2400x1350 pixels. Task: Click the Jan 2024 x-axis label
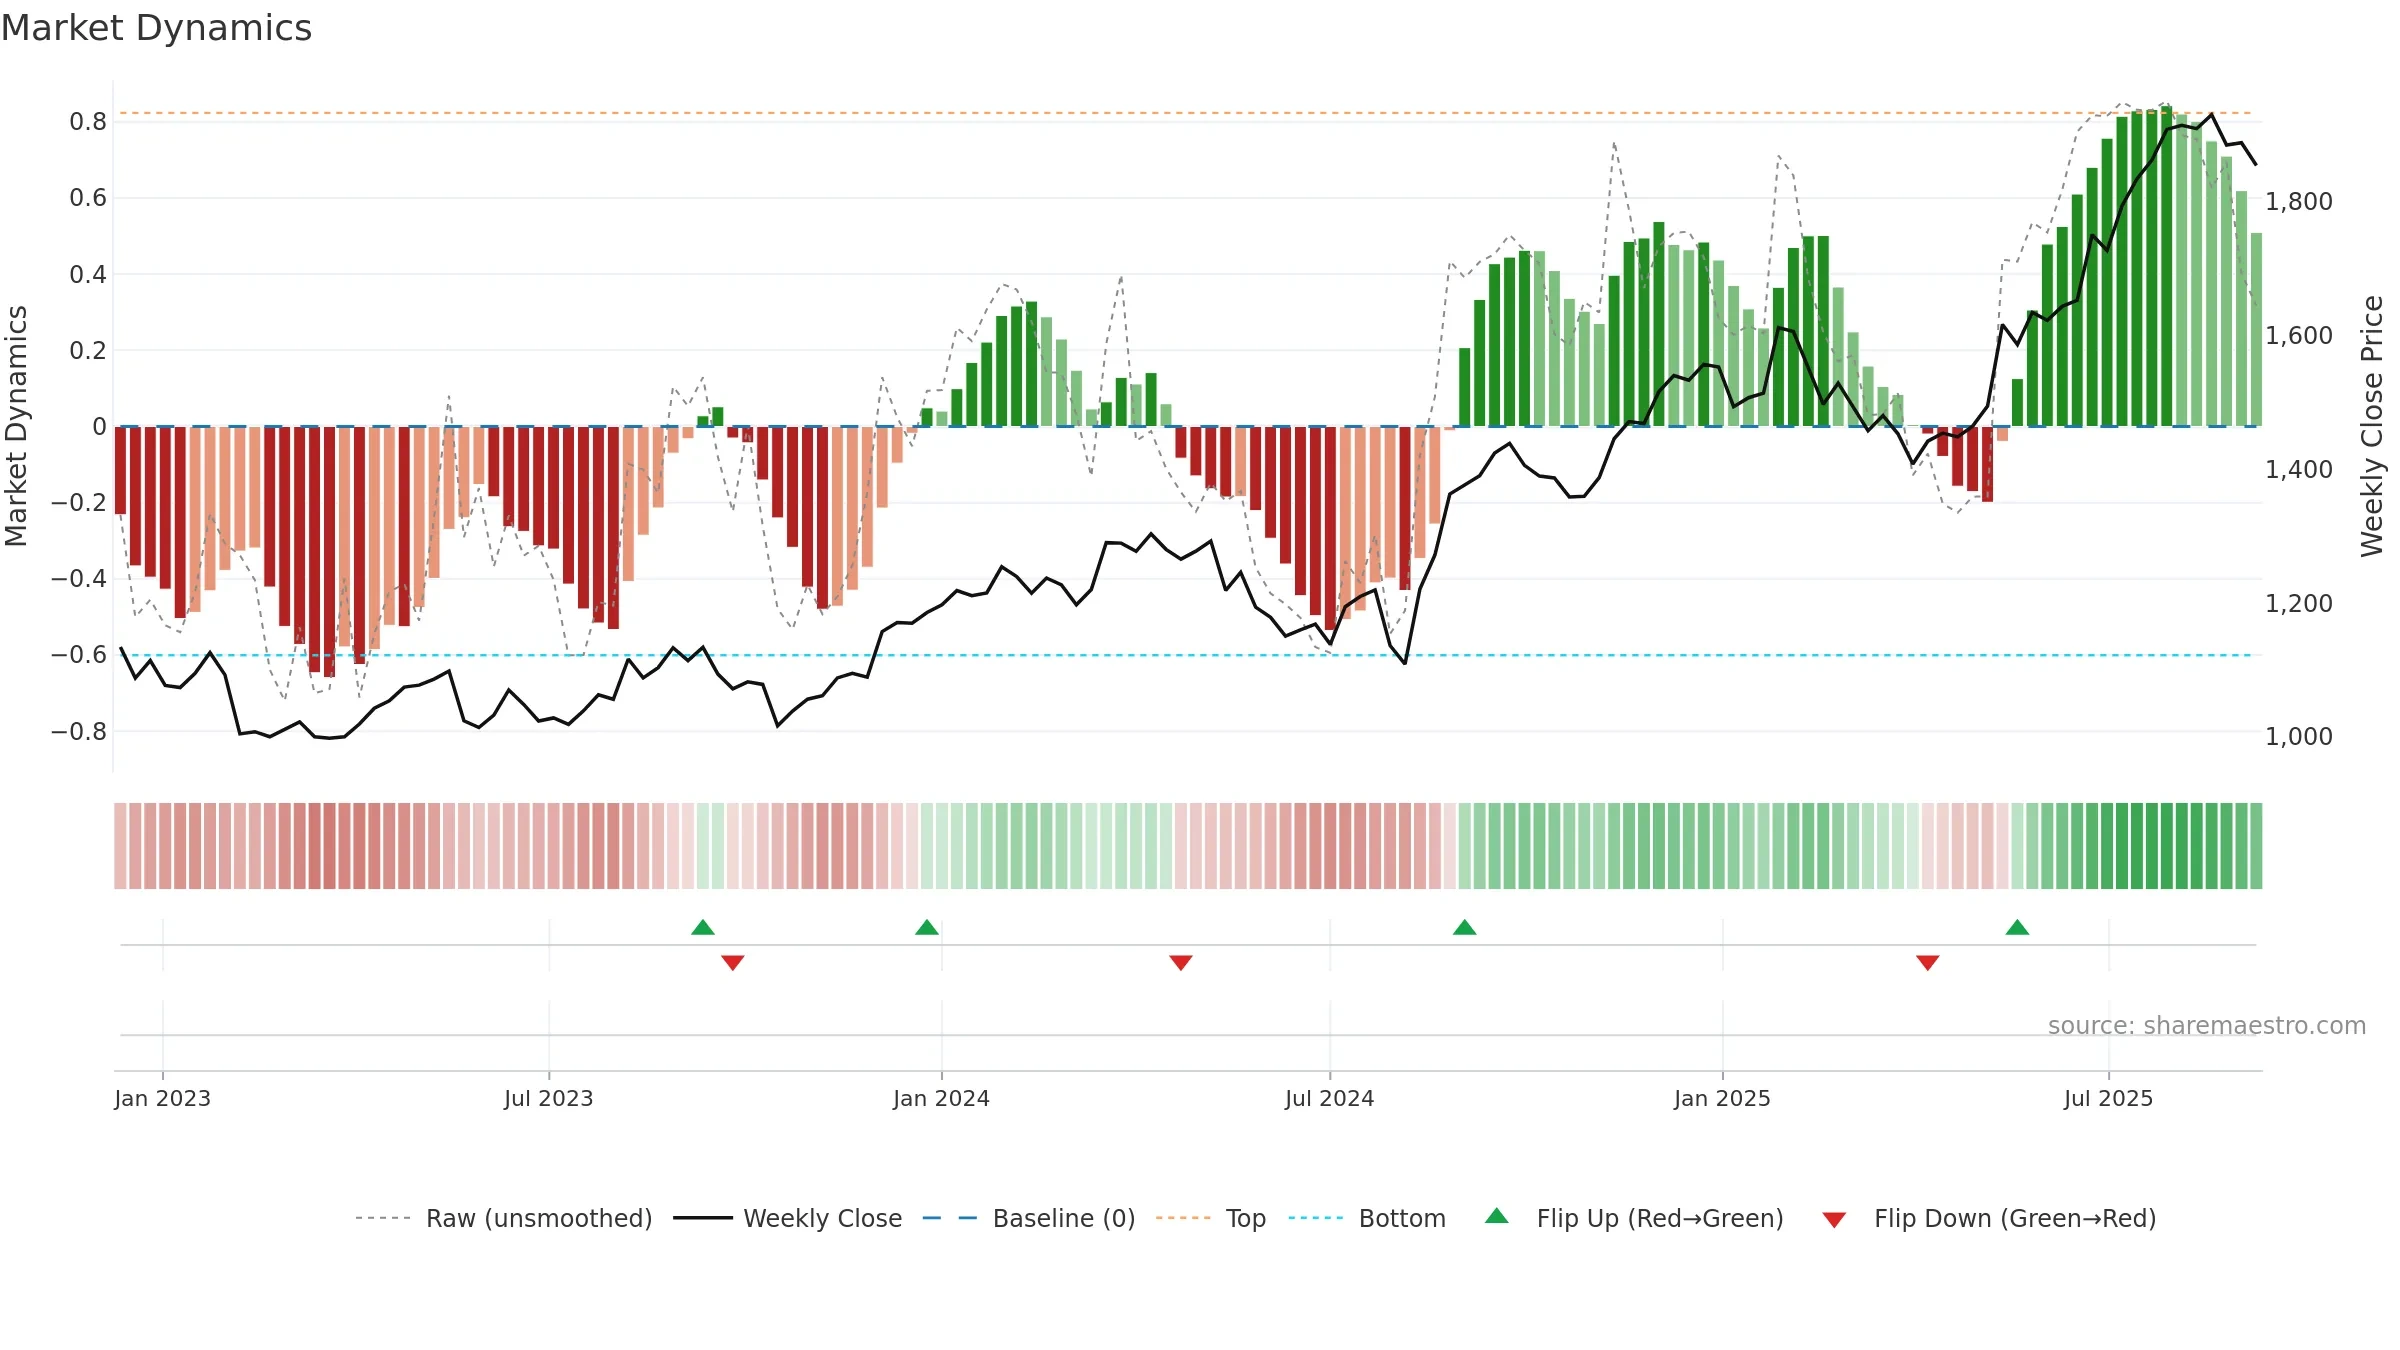941,1098
